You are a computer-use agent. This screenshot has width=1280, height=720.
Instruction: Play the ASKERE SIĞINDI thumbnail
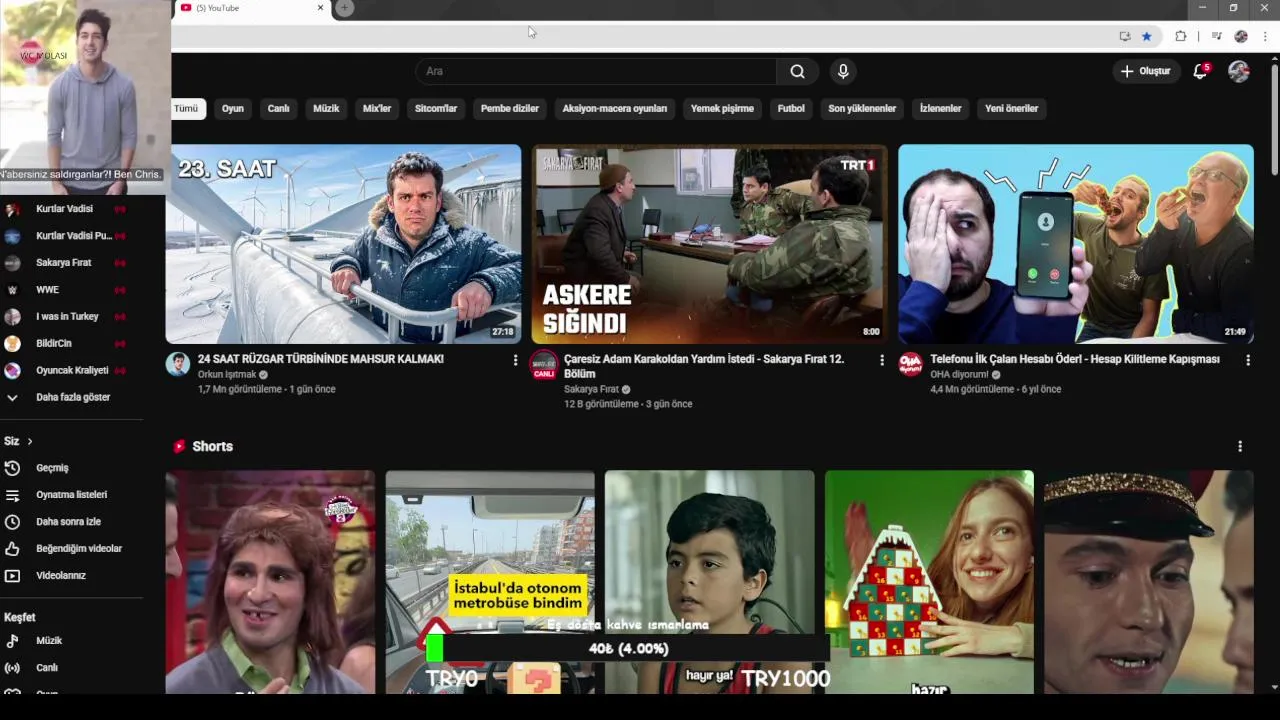click(x=709, y=244)
